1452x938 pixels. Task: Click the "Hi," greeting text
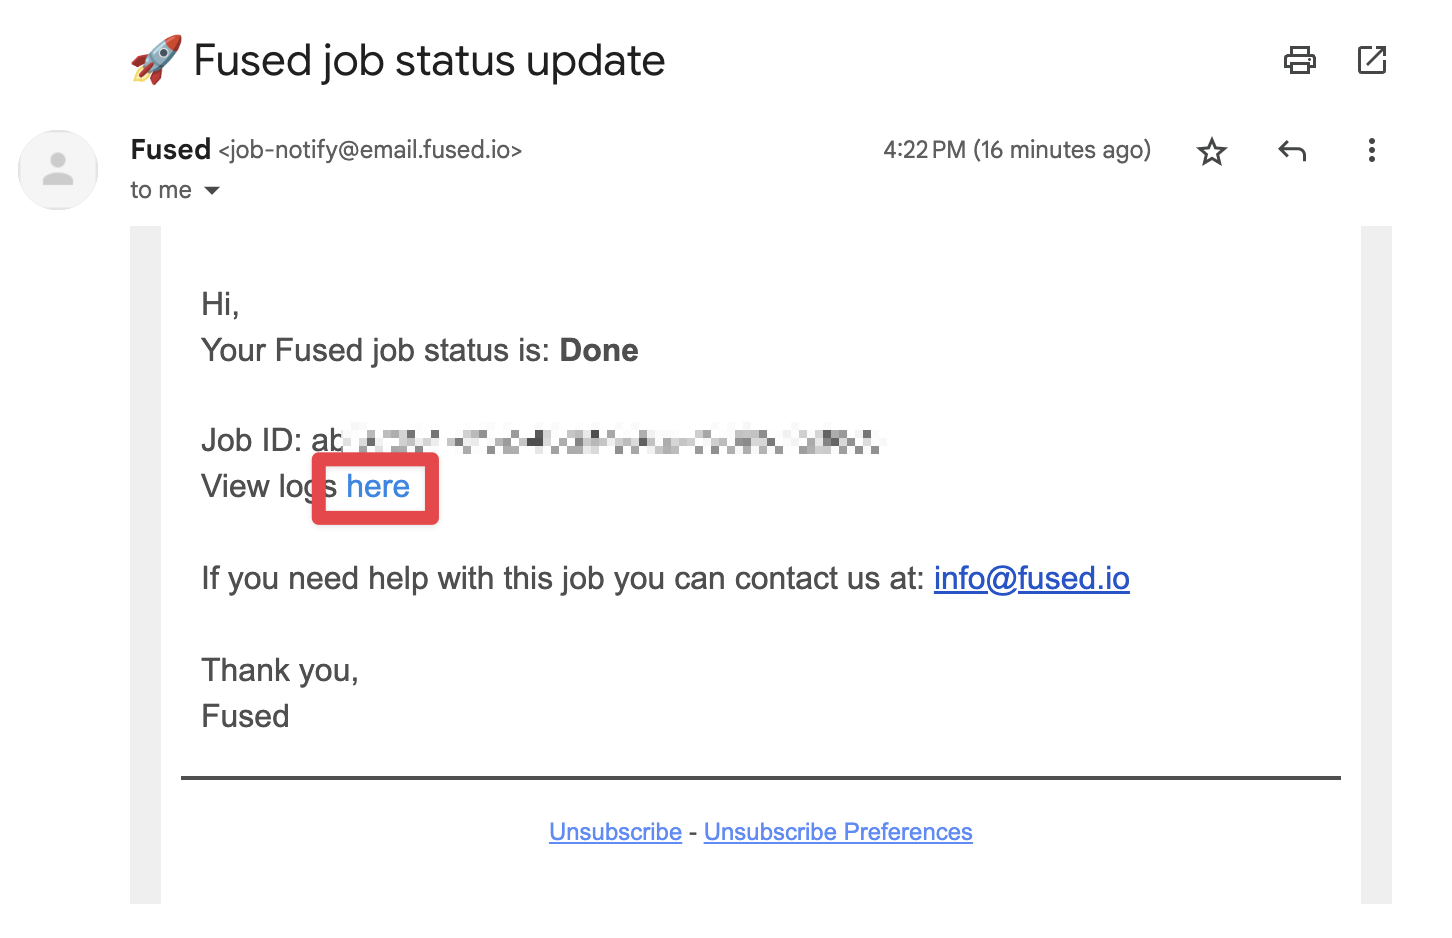(220, 304)
